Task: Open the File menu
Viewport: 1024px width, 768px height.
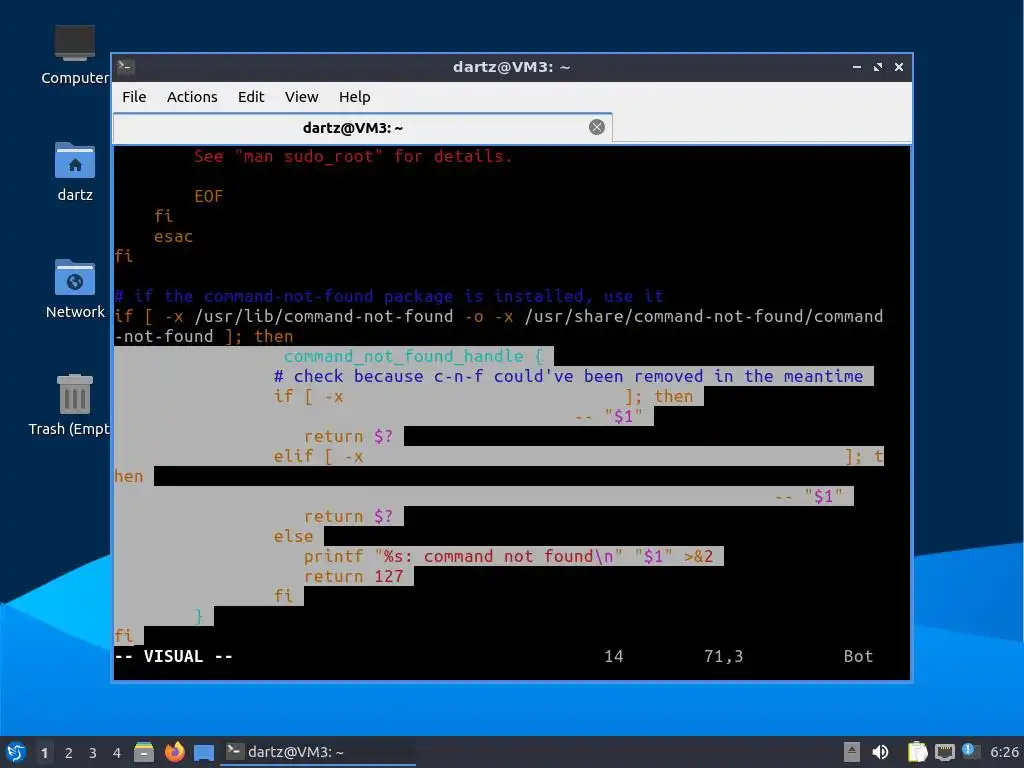Action: (x=134, y=97)
